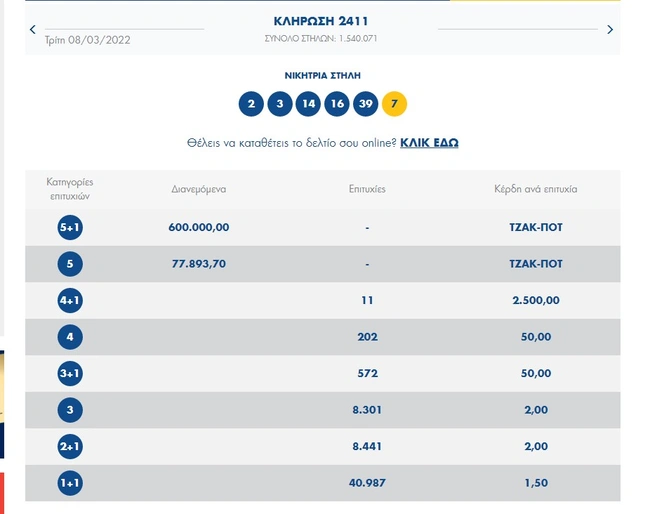The width and height of the screenshot is (650, 514).
Task: Select winning number ball 14
Action: coord(309,104)
